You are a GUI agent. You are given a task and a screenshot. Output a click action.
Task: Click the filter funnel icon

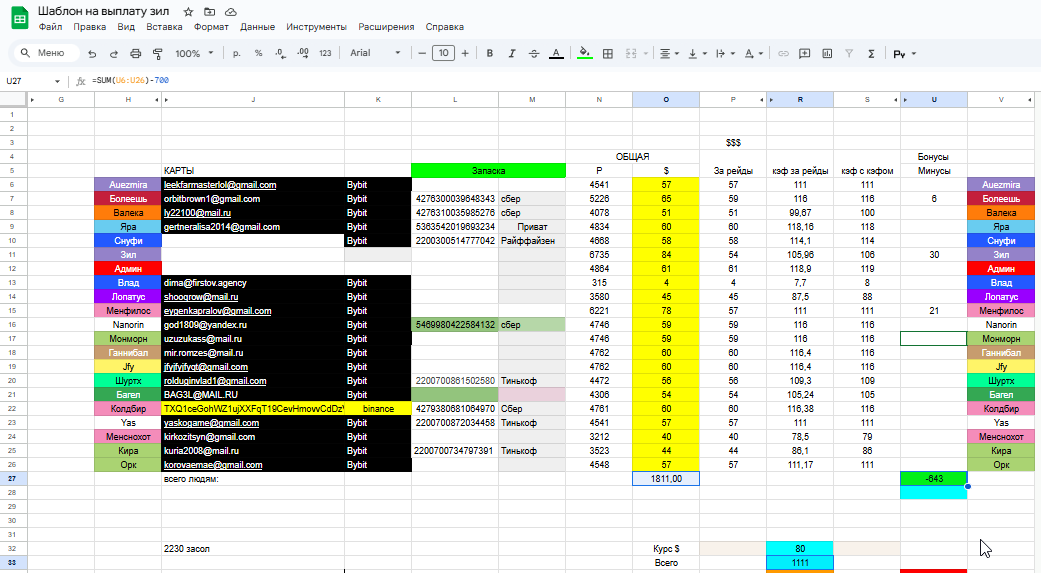(x=848, y=53)
